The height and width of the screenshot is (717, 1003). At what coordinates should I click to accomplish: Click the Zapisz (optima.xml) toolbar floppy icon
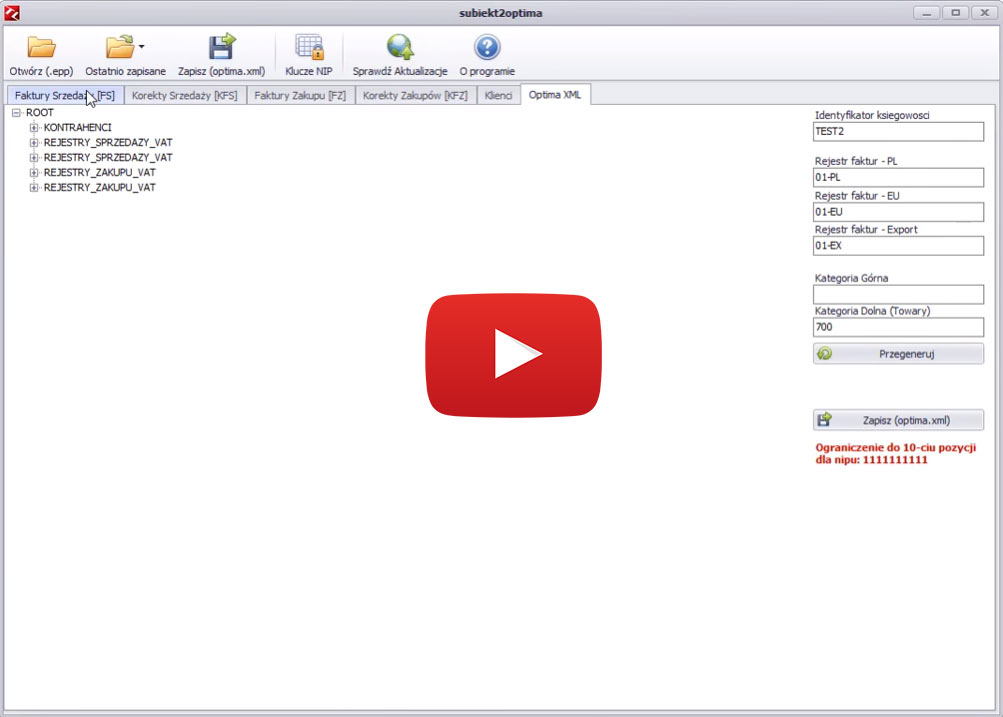tap(221, 48)
